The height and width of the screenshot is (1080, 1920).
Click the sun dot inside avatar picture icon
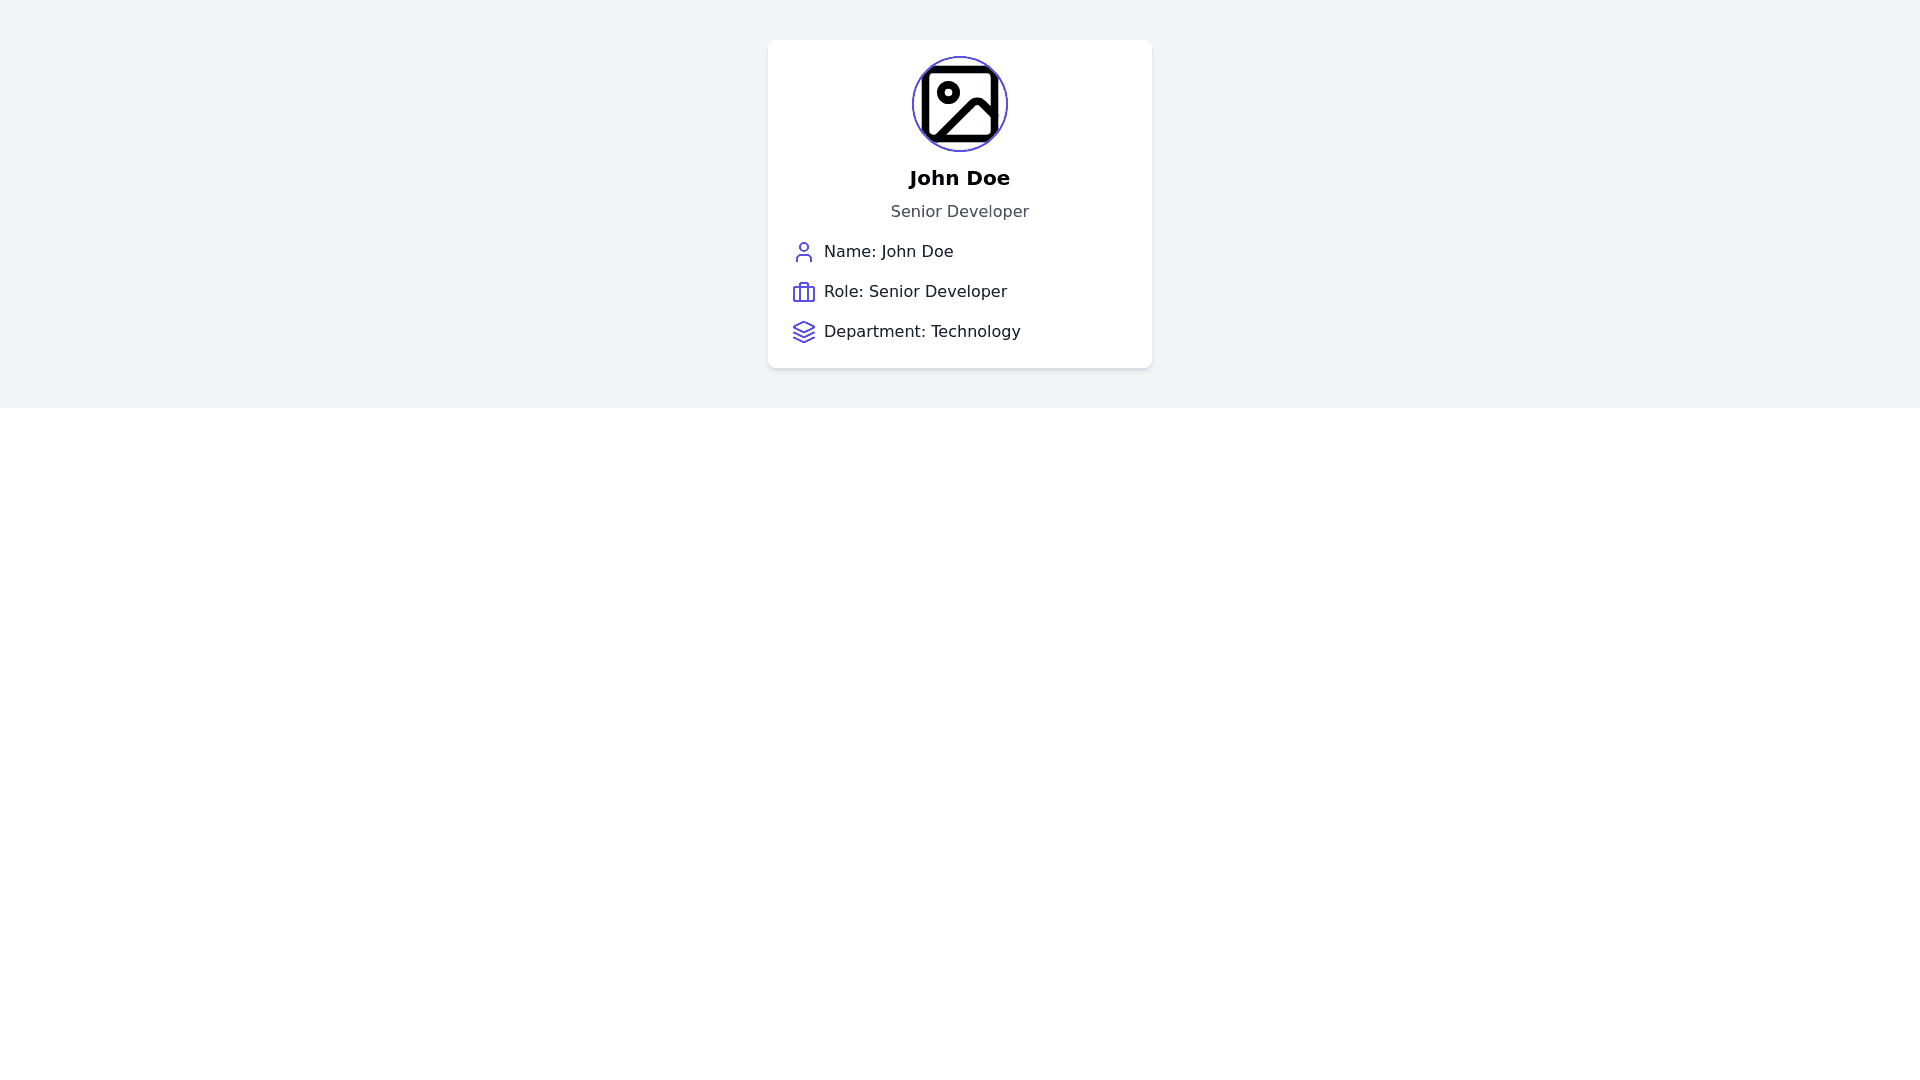point(948,92)
